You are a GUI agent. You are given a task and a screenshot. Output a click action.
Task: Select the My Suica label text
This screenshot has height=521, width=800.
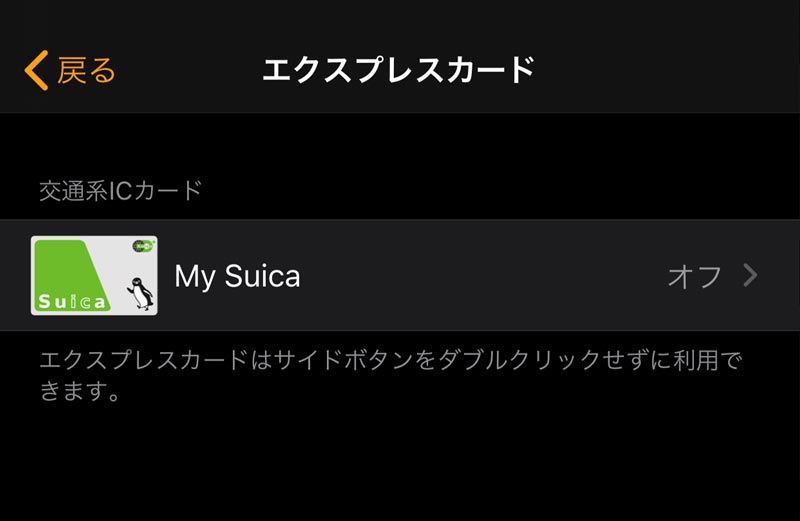click(237, 276)
